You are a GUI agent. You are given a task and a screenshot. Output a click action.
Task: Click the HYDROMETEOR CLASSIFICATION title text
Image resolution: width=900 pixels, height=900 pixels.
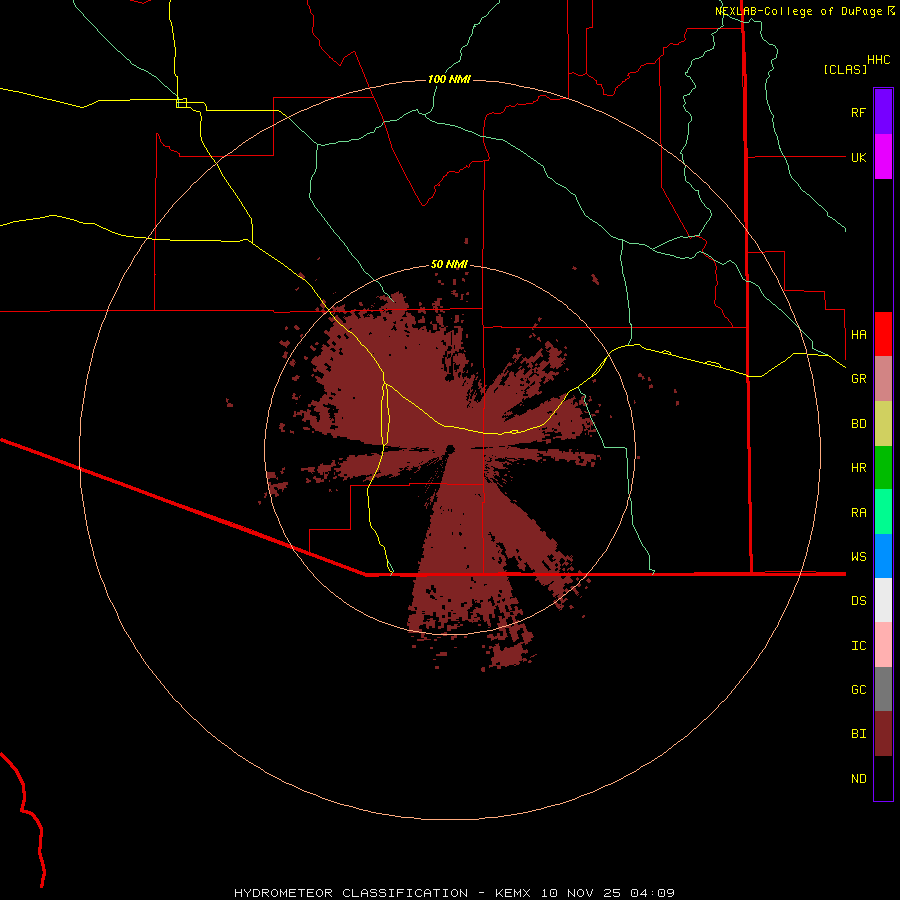click(351, 893)
